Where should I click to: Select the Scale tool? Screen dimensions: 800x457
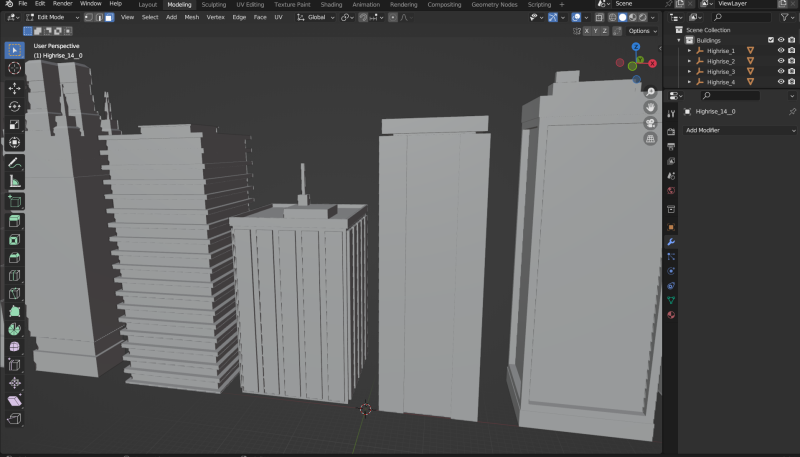tap(14, 124)
